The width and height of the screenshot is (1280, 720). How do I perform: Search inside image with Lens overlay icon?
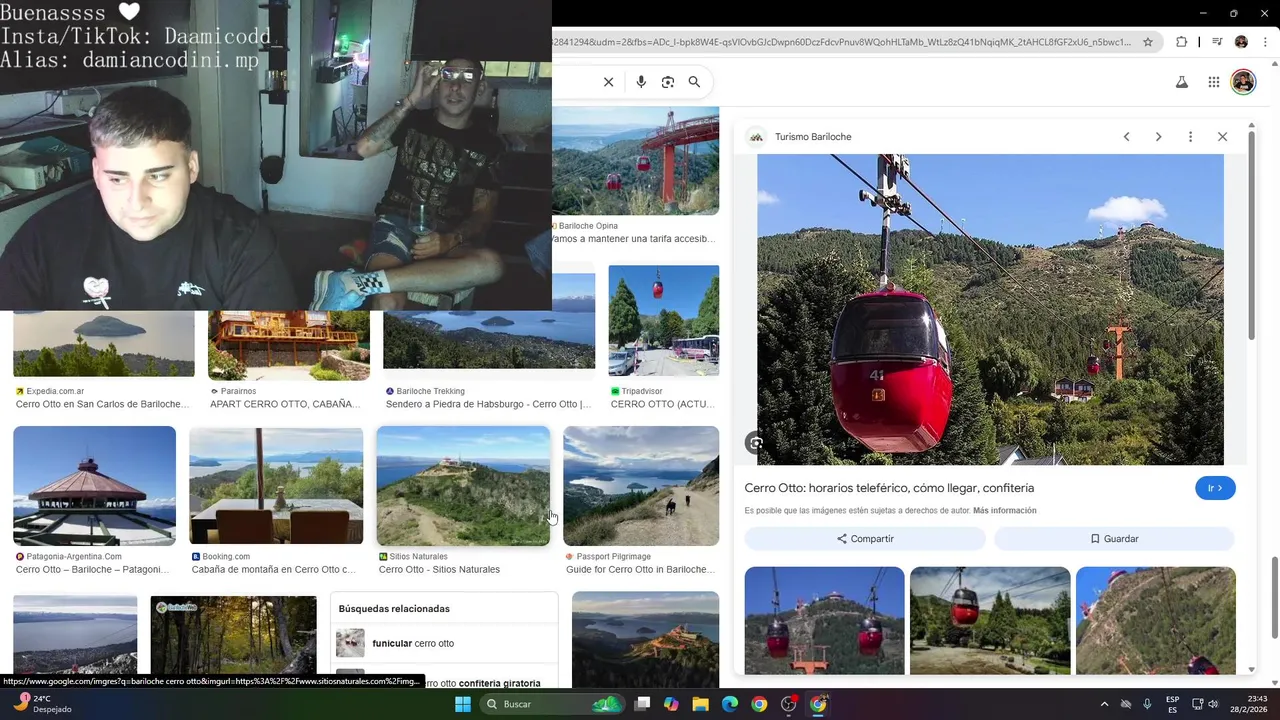pos(756,443)
